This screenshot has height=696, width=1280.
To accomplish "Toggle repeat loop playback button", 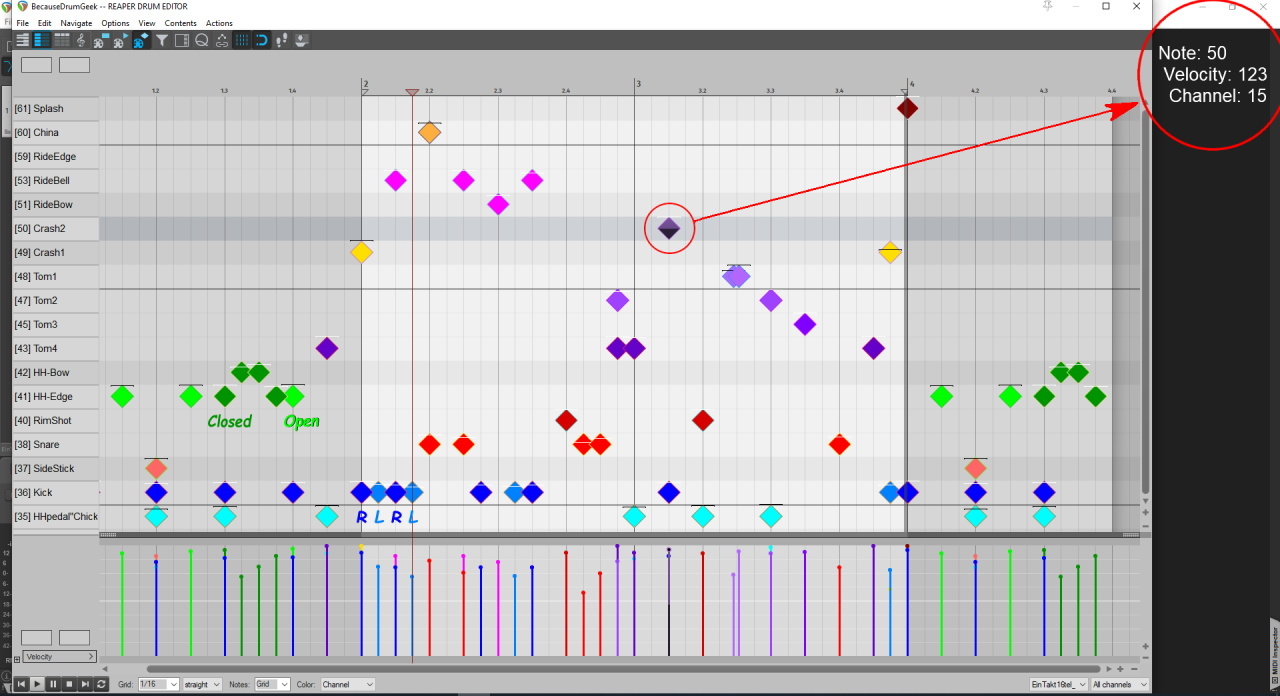I will tap(101, 684).
